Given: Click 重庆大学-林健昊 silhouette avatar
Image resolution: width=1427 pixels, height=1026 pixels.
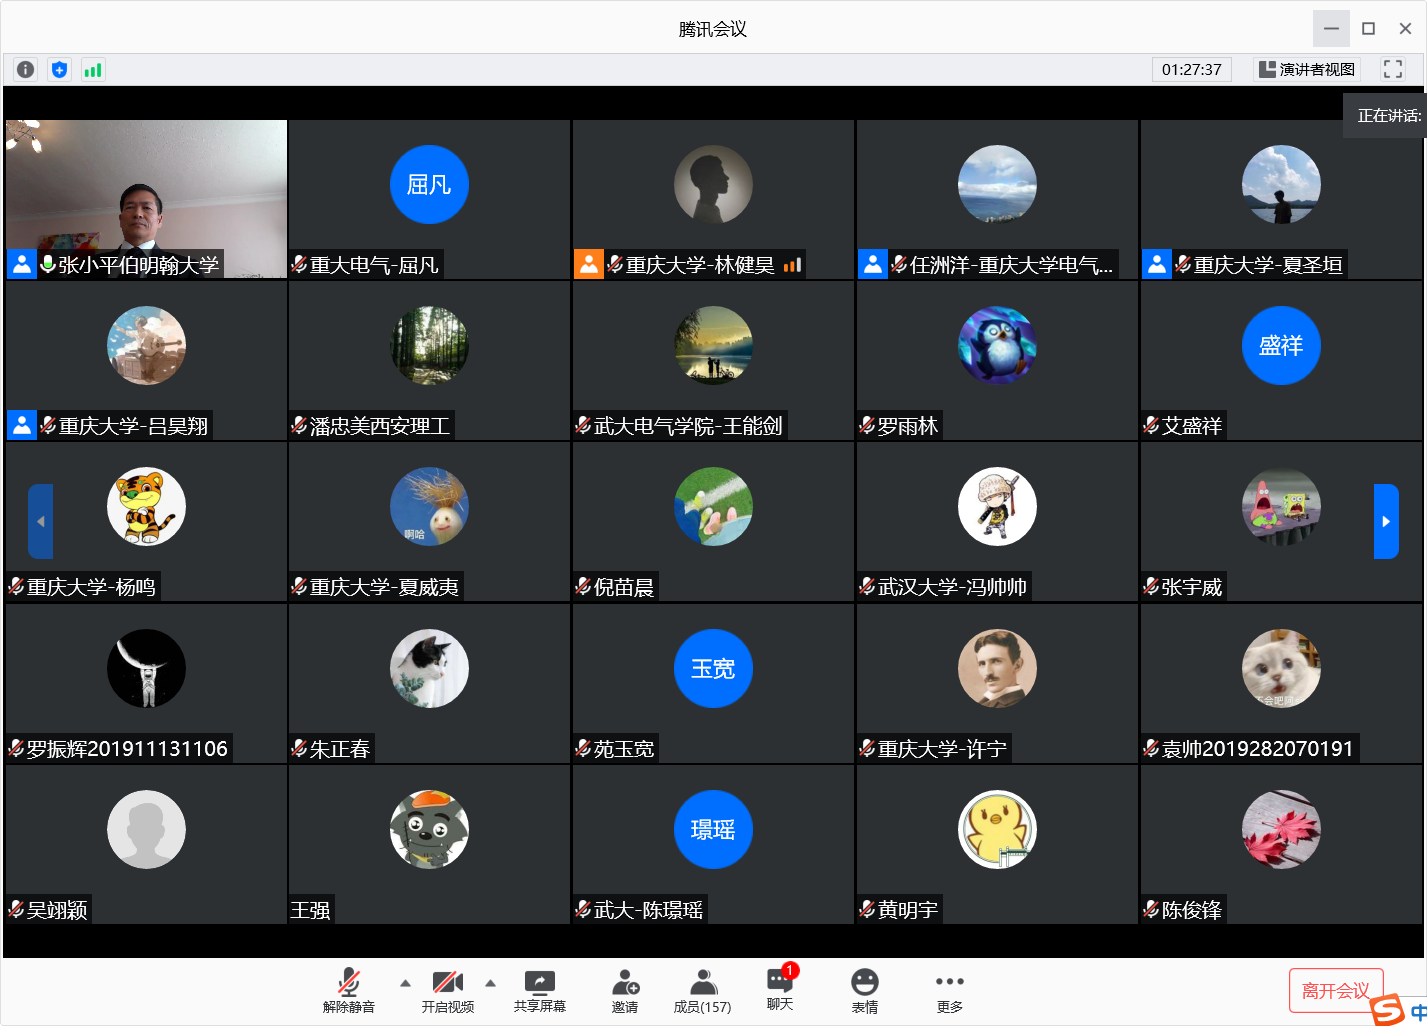Looking at the screenshot, I should [713, 184].
